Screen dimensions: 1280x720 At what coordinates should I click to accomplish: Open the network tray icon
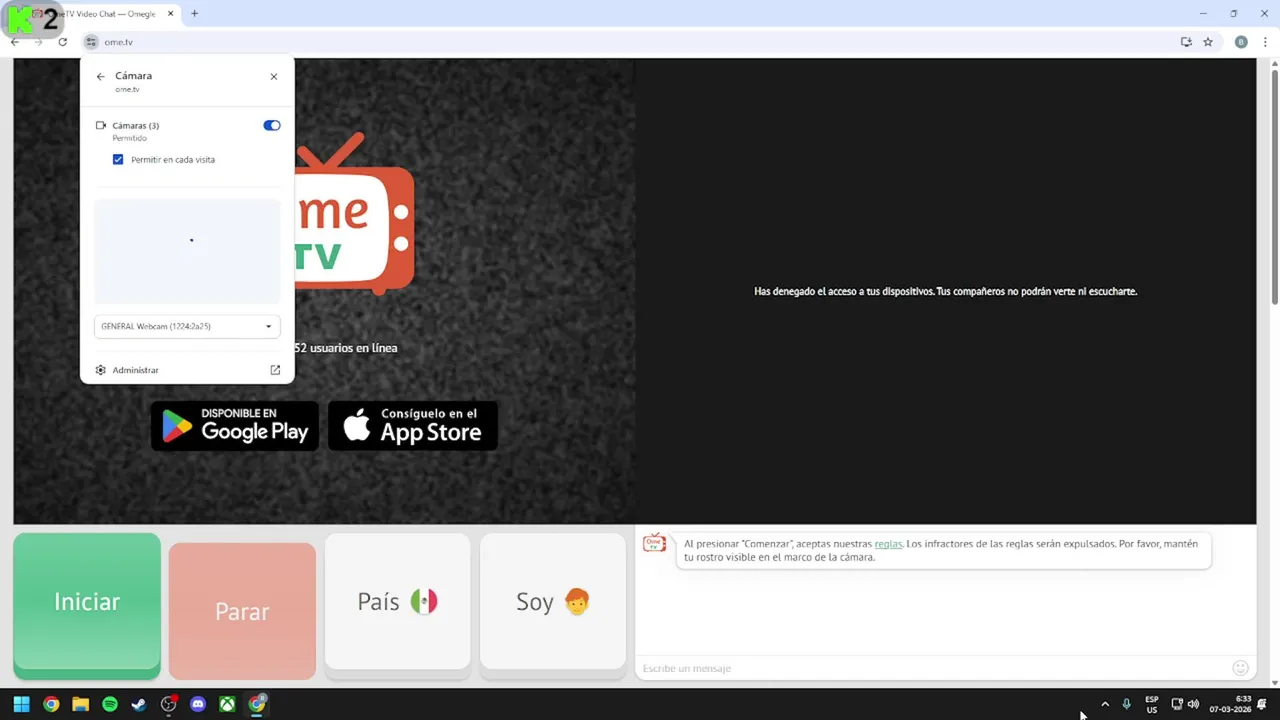tap(1177, 704)
